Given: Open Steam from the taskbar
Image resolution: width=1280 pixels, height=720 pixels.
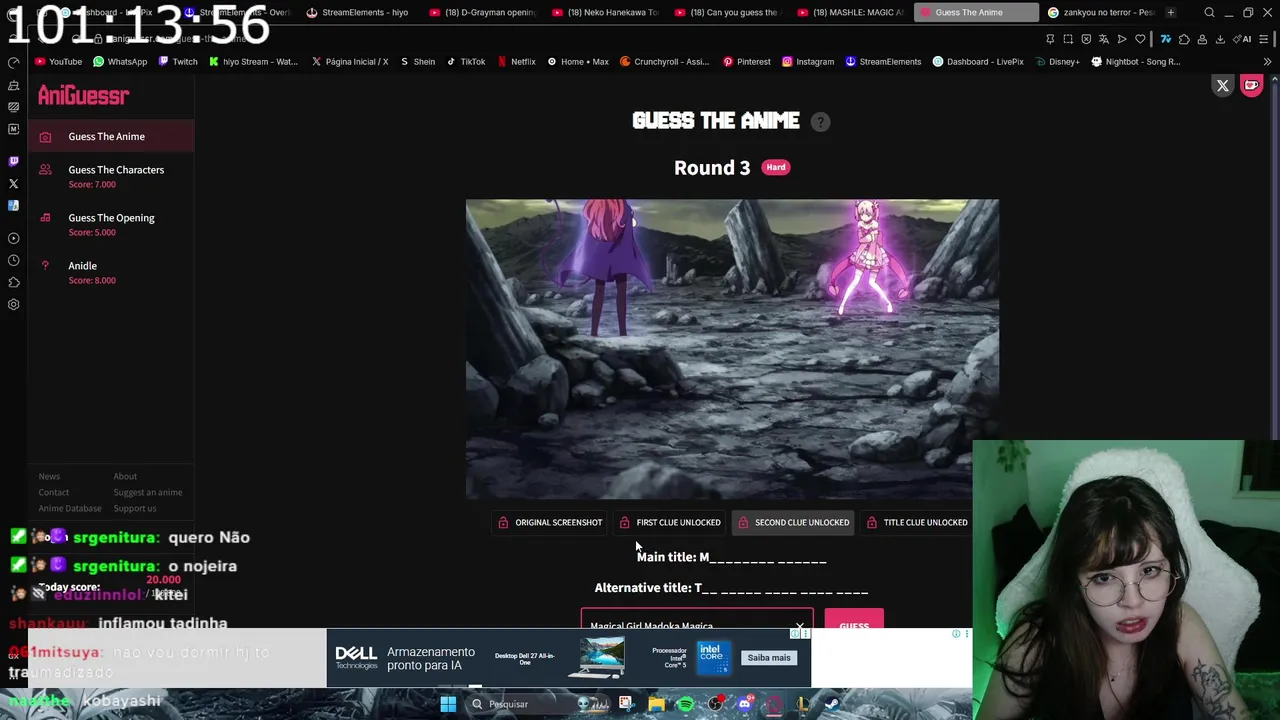Looking at the screenshot, I should (832, 704).
